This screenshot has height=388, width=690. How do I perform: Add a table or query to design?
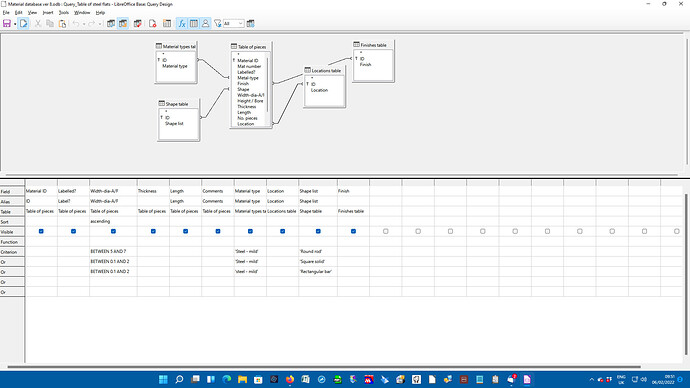(167, 23)
